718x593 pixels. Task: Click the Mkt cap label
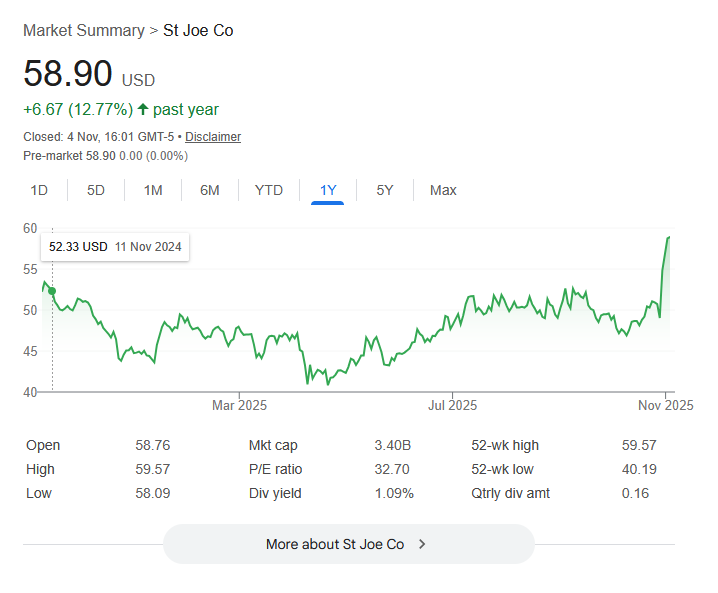(273, 445)
